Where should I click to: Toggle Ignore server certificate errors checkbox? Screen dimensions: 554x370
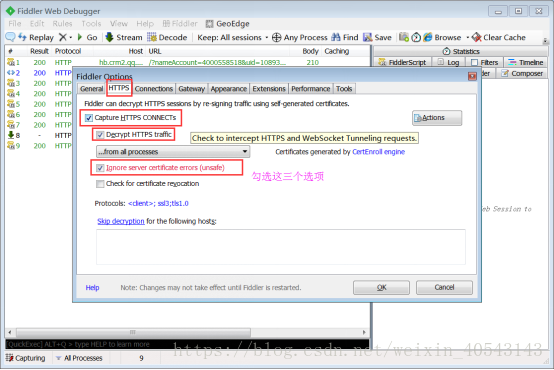coord(100,168)
